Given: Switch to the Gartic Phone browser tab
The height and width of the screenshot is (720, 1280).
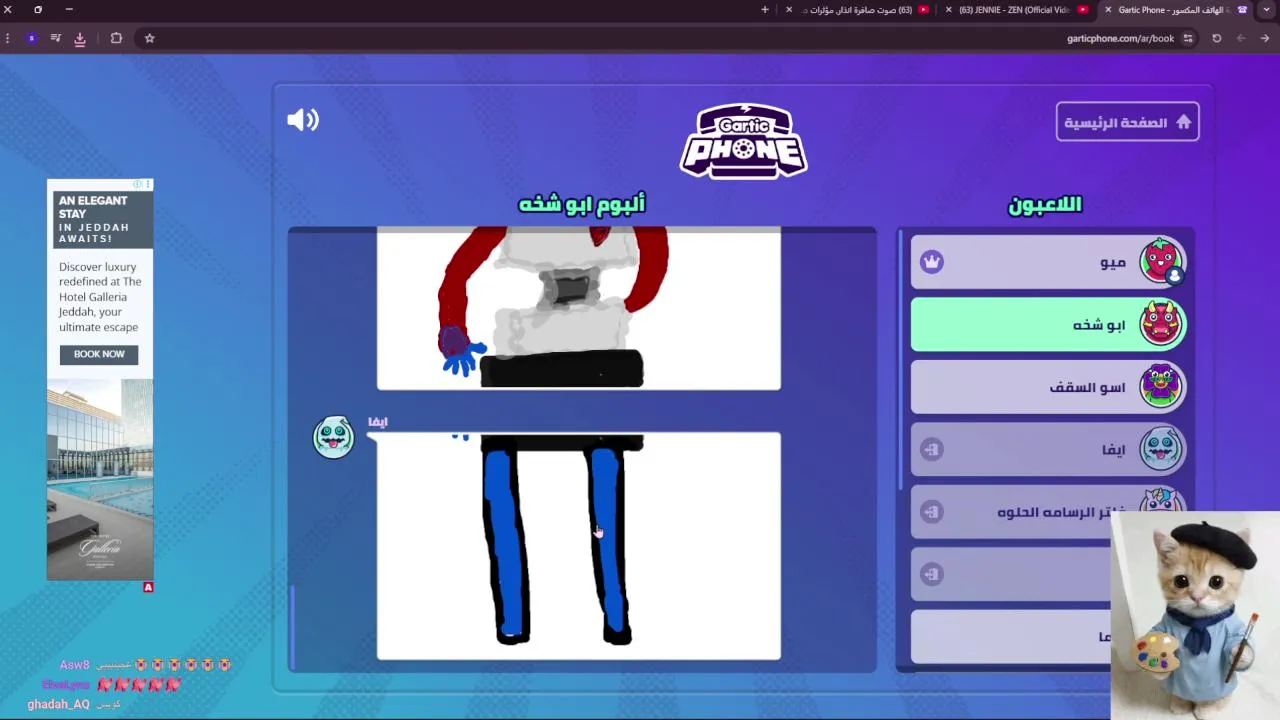Looking at the screenshot, I should 1175,10.
